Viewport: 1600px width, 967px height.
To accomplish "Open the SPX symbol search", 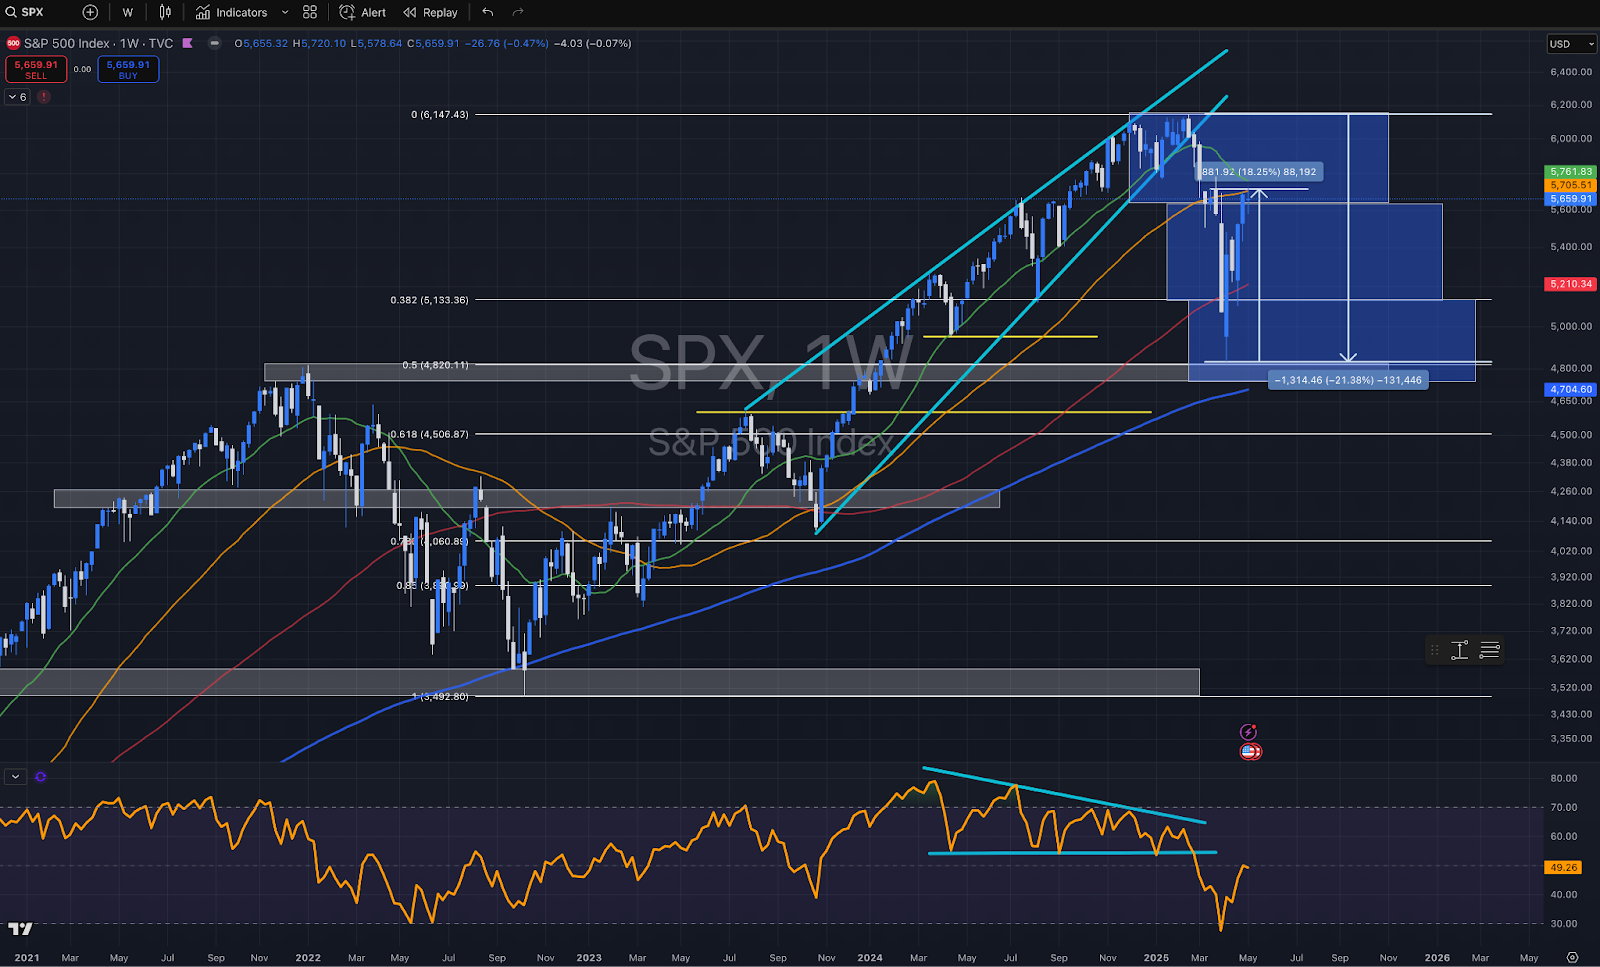I will pos(25,12).
